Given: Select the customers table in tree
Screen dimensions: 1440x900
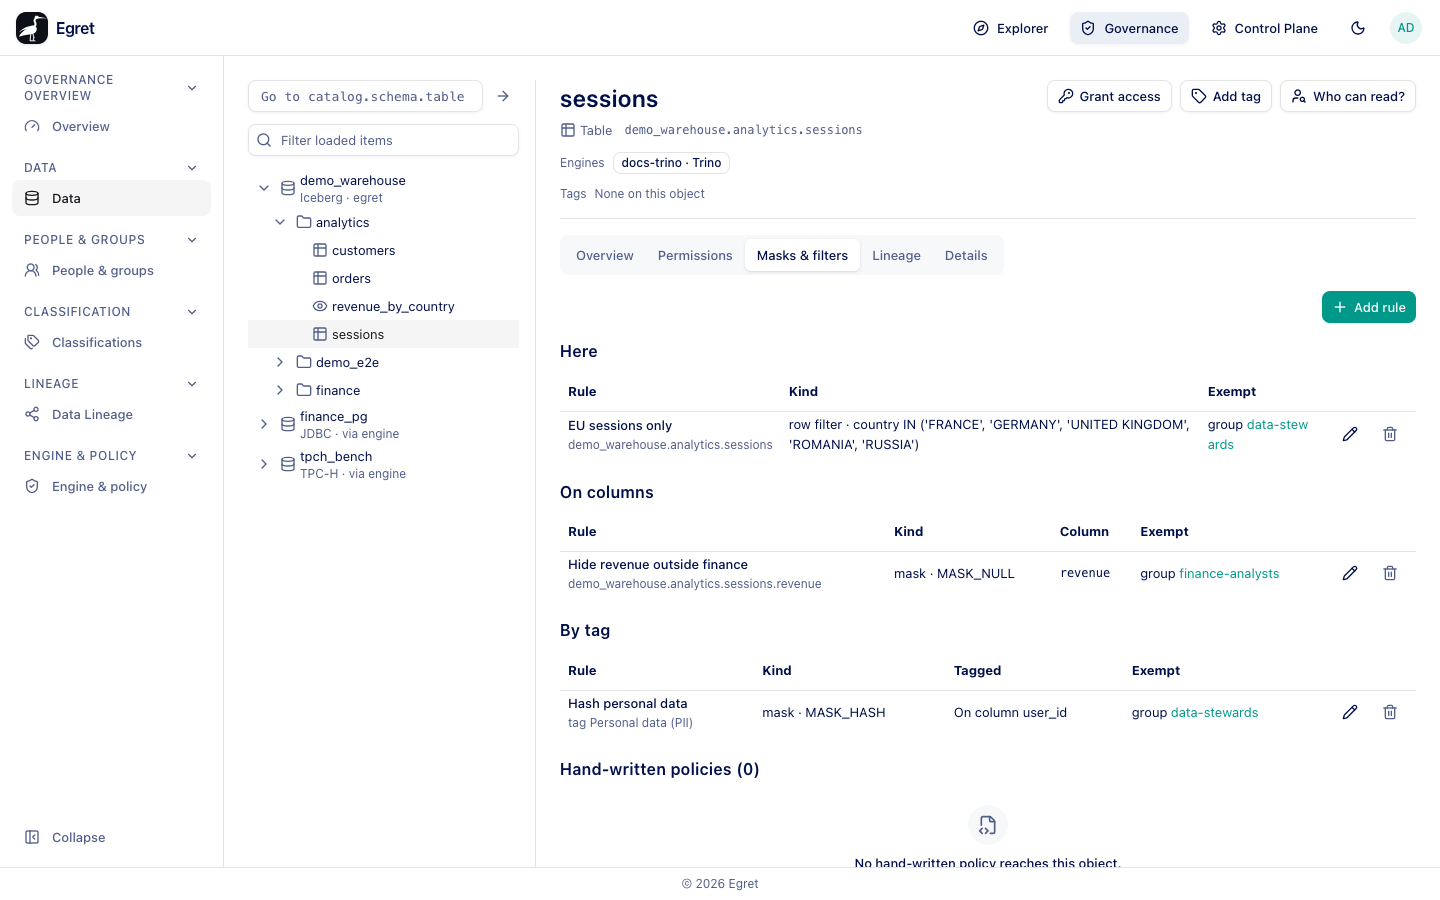Looking at the screenshot, I should (x=383, y=250).
